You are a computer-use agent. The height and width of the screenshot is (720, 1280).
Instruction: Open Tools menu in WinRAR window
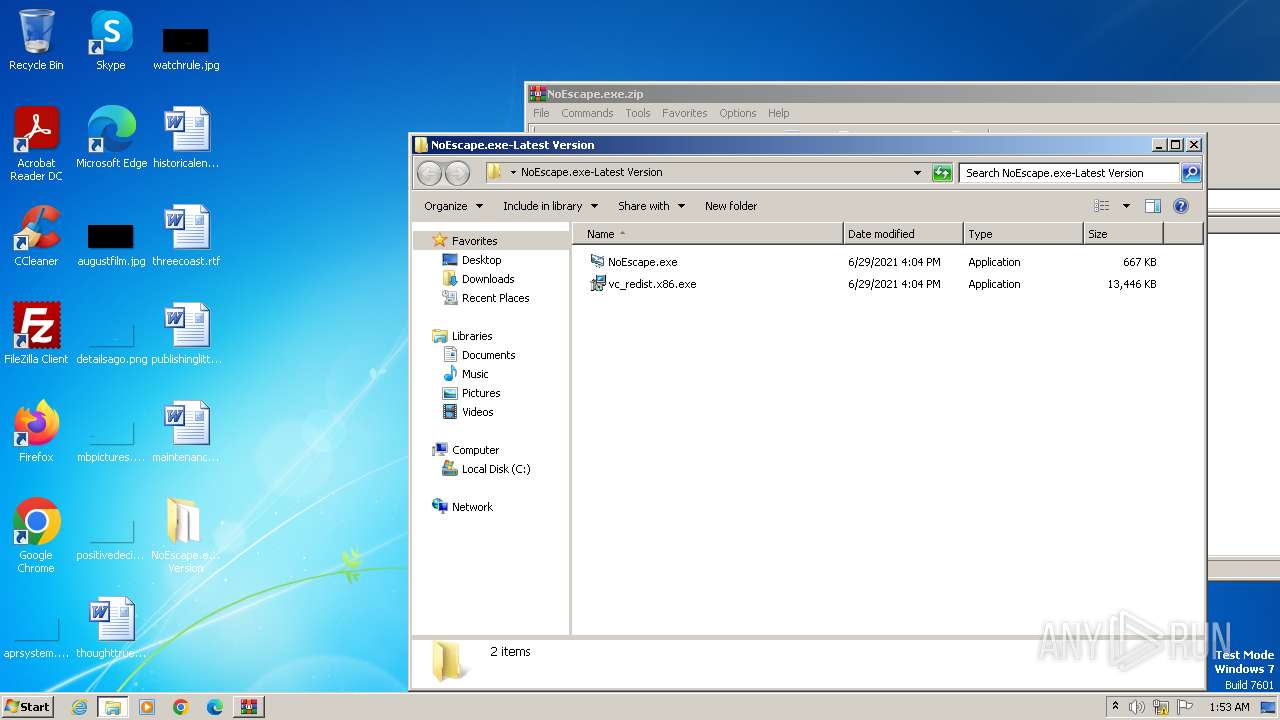tap(638, 113)
